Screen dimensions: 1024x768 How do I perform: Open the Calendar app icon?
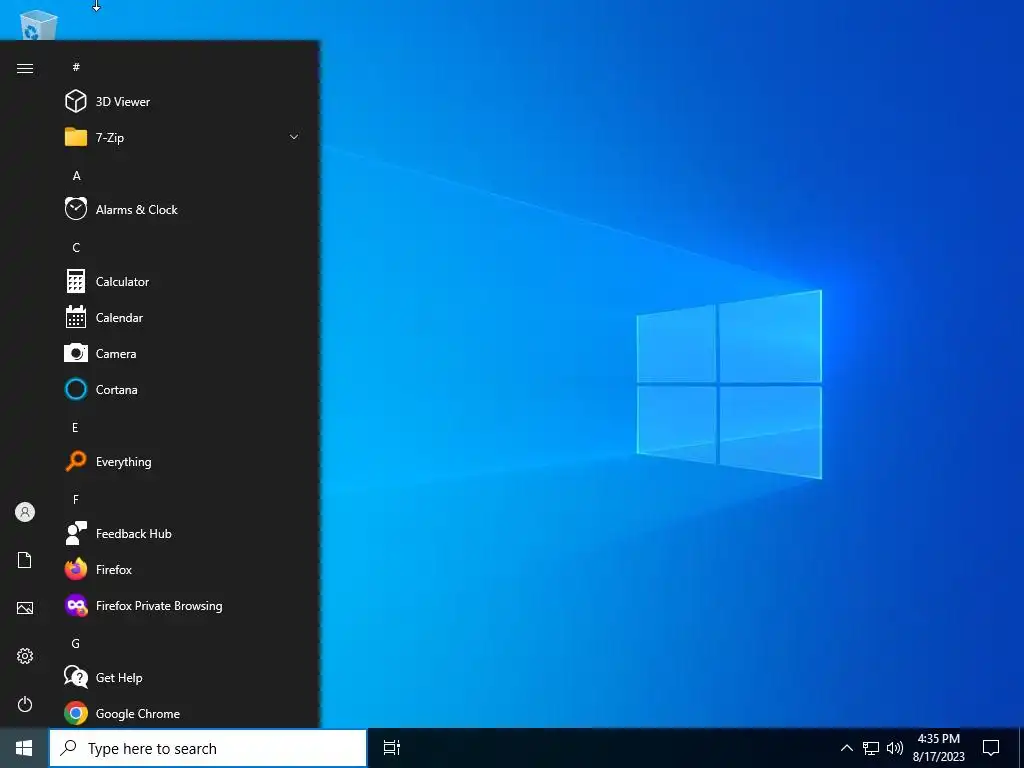click(x=76, y=317)
